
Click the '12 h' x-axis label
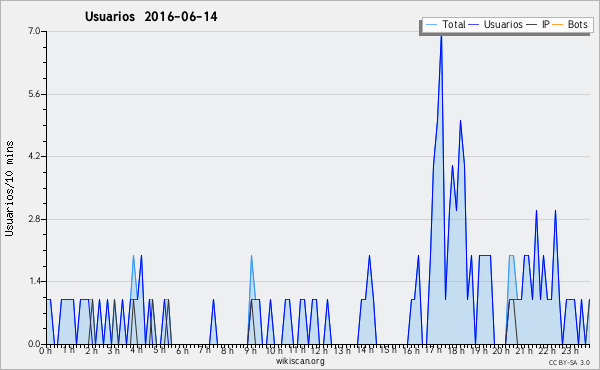click(x=319, y=350)
